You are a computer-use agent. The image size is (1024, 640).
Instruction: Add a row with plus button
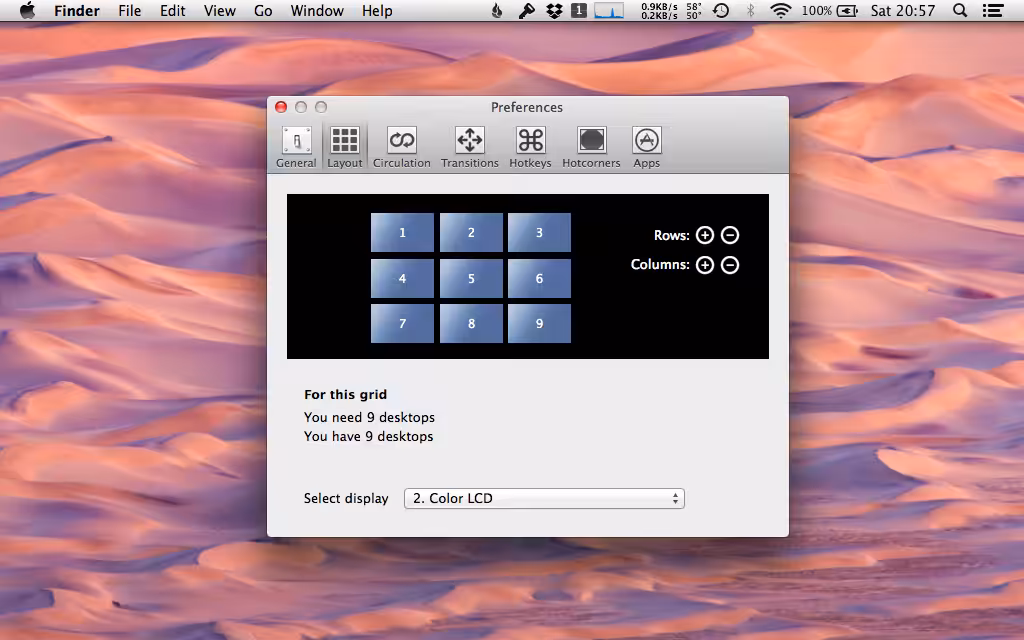tap(705, 235)
